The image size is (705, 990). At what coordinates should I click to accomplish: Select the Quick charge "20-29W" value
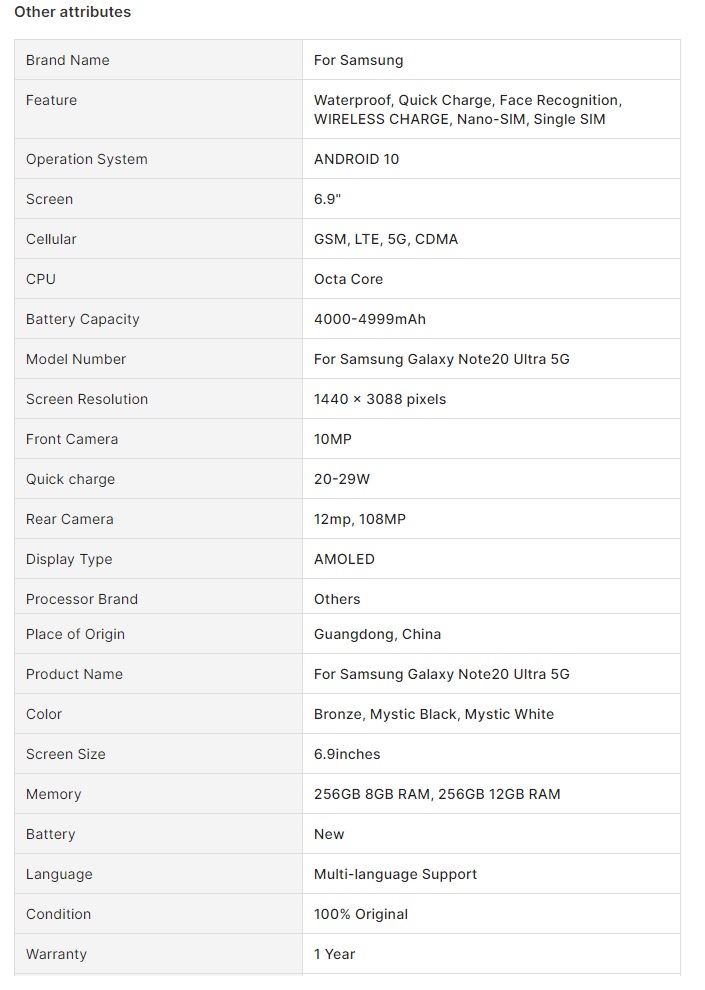click(x=341, y=479)
